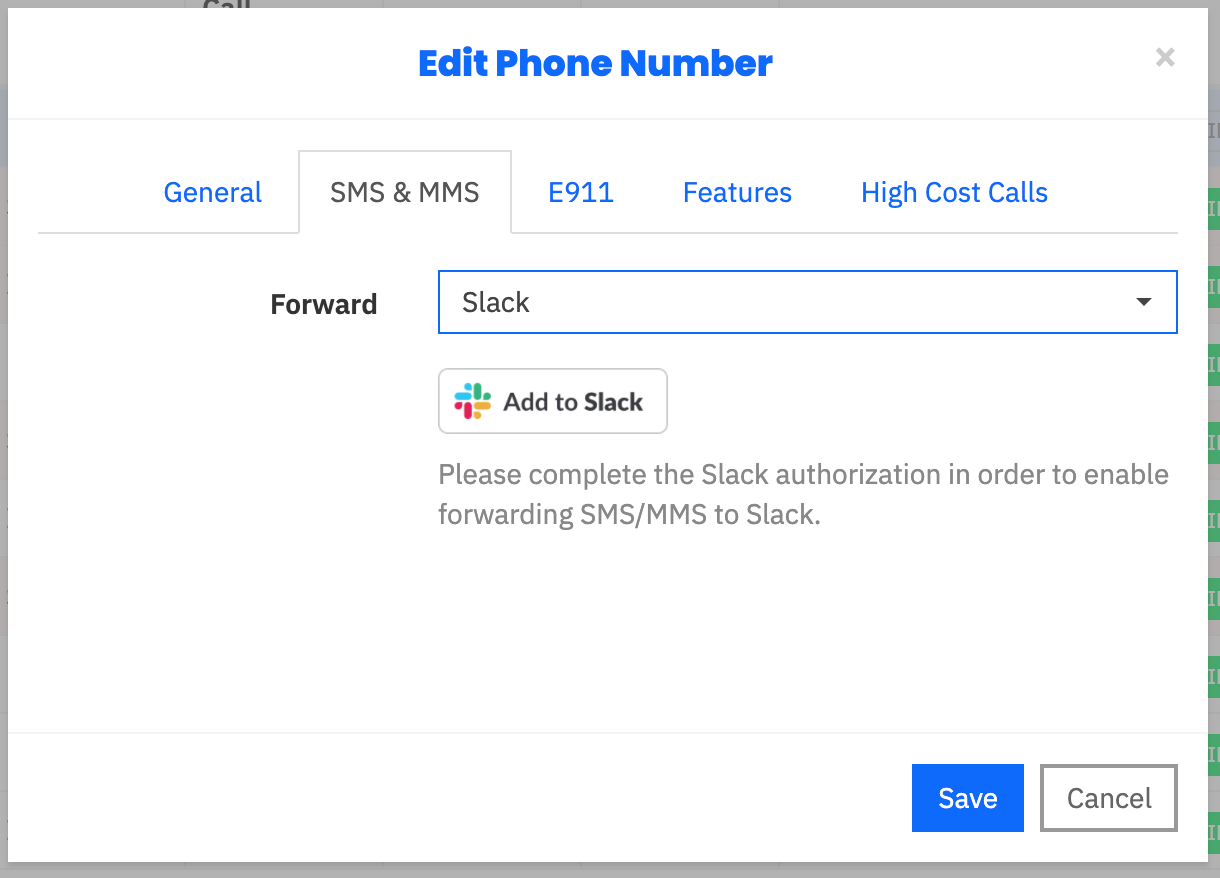
Task: Click the Call column header behind dialog
Action: [x=227, y=4]
